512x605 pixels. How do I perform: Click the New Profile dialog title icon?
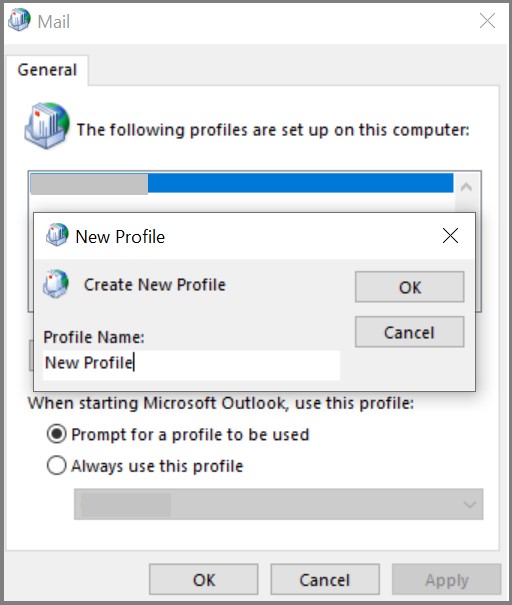pyautogui.click(x=57, y=235)
